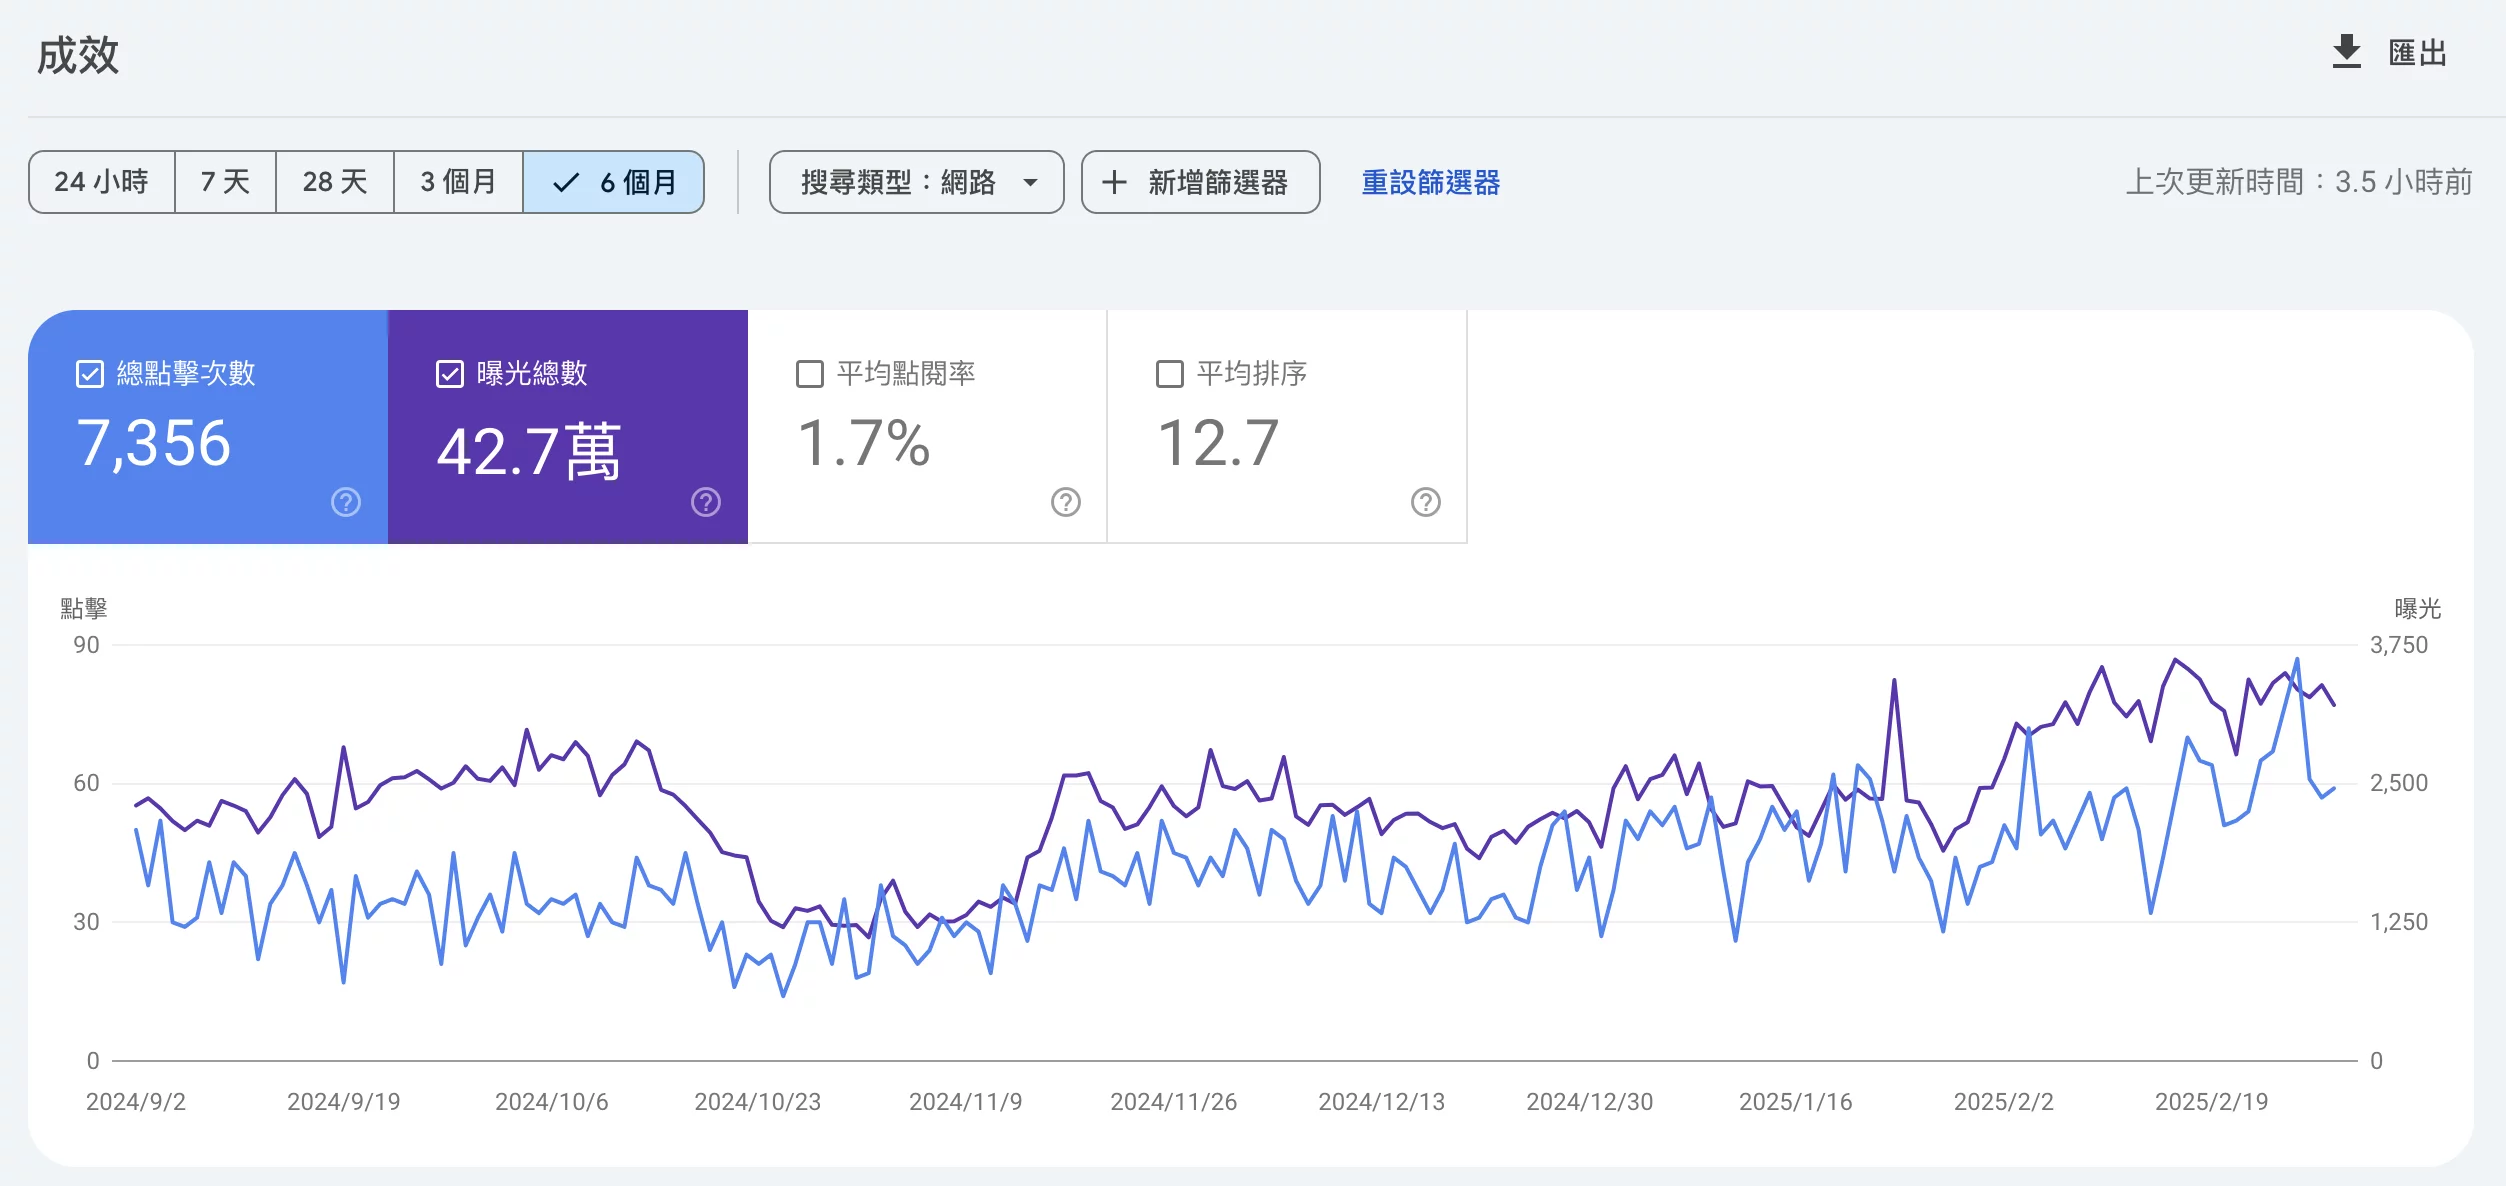Switch to 3 個月 date range
Screen dimensions: 2506x1186
pyautogui.click(x=458, y=182)
